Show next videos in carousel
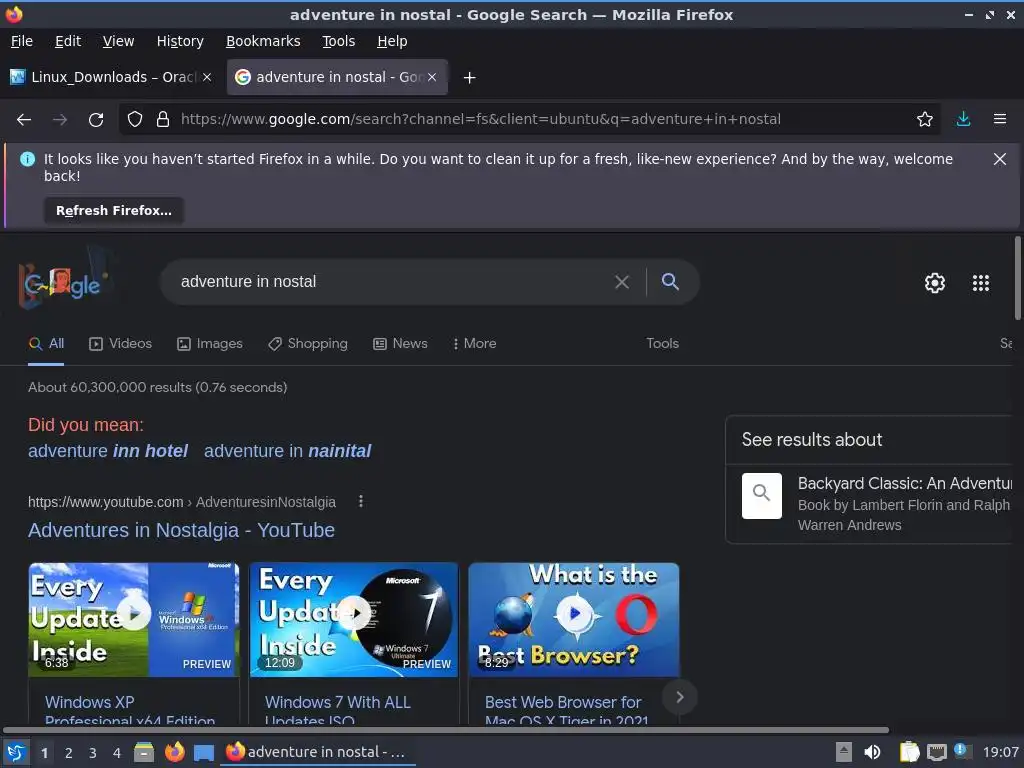 coord(679,697)
